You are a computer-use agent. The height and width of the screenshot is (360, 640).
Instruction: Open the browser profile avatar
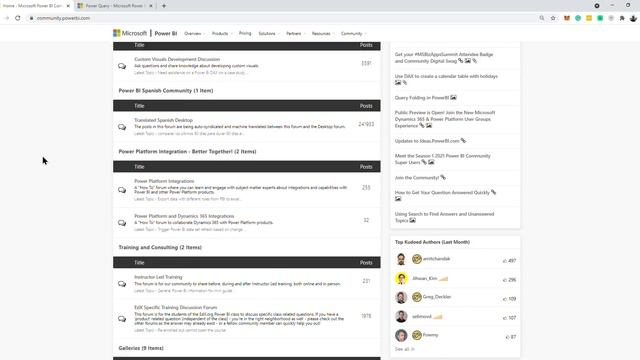tap(633, 18)
